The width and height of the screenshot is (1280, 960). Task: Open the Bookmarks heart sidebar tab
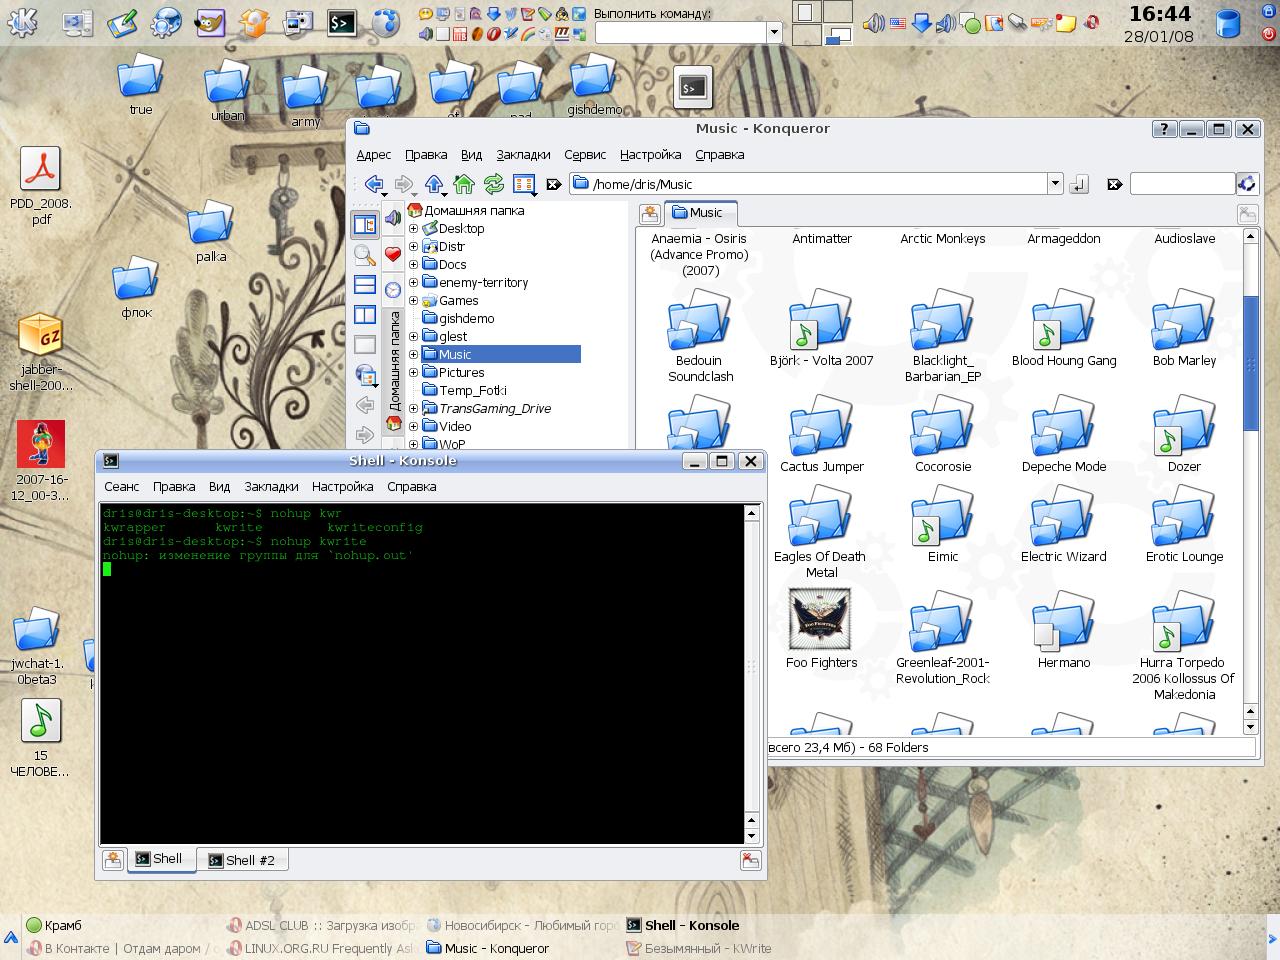coord(393,254)
